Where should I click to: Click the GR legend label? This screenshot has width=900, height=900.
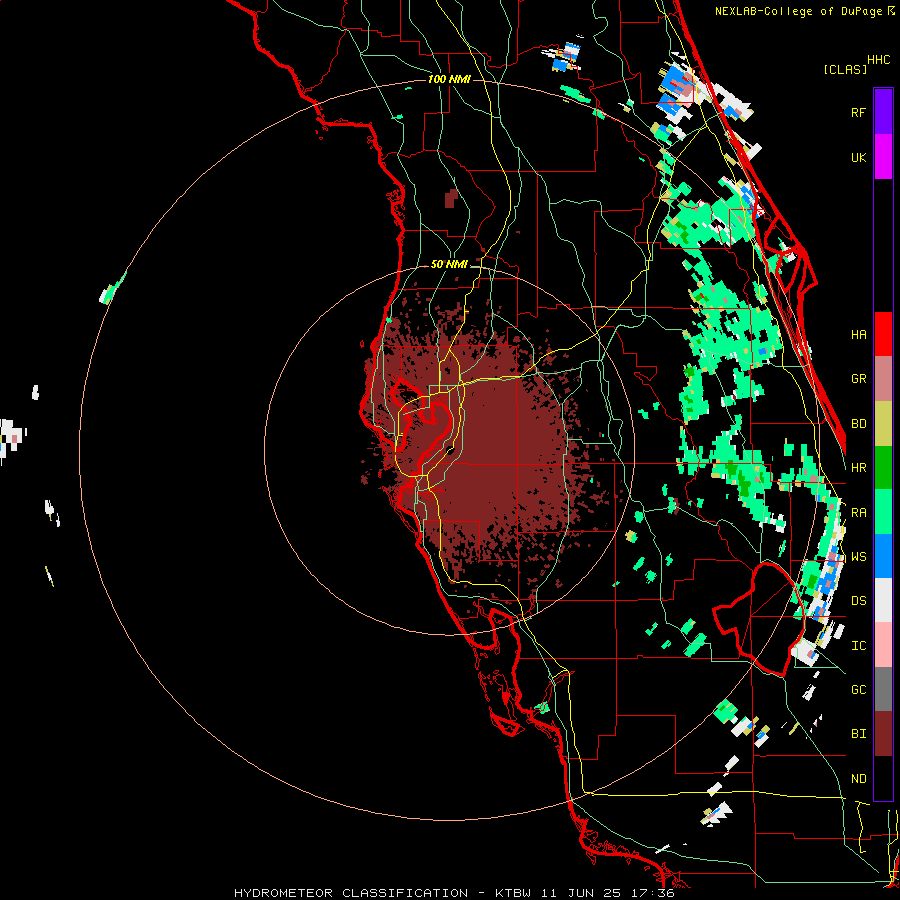[858, 379]
